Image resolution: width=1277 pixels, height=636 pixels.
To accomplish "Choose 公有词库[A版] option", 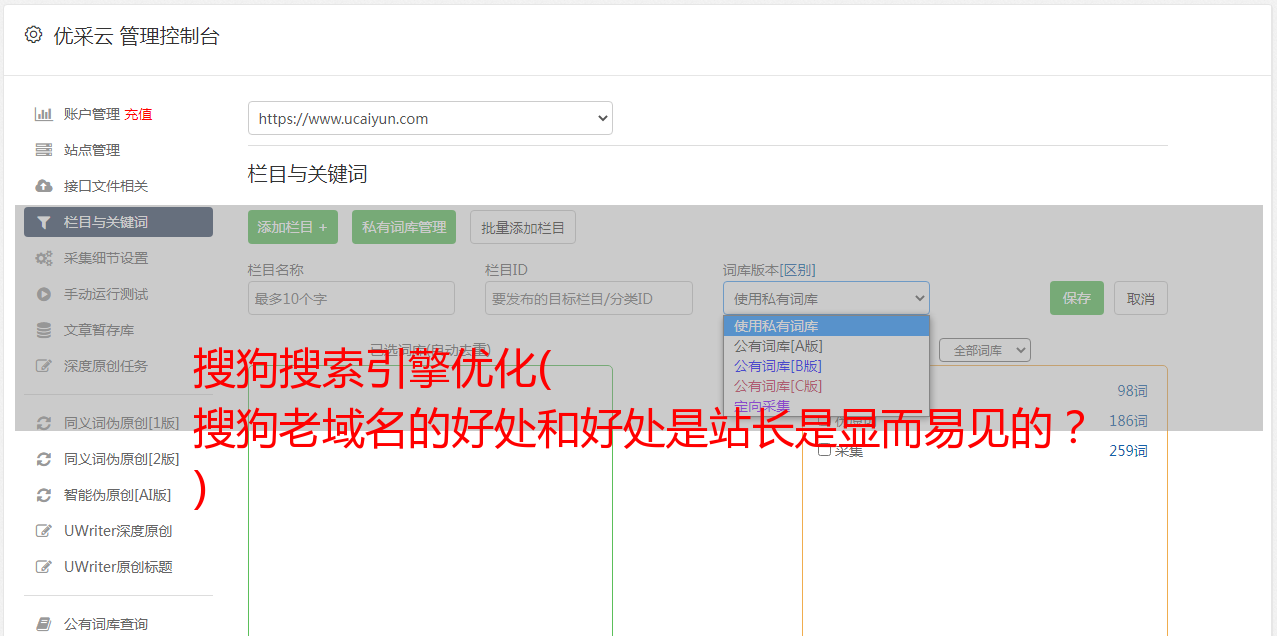I will pos(826,346).
